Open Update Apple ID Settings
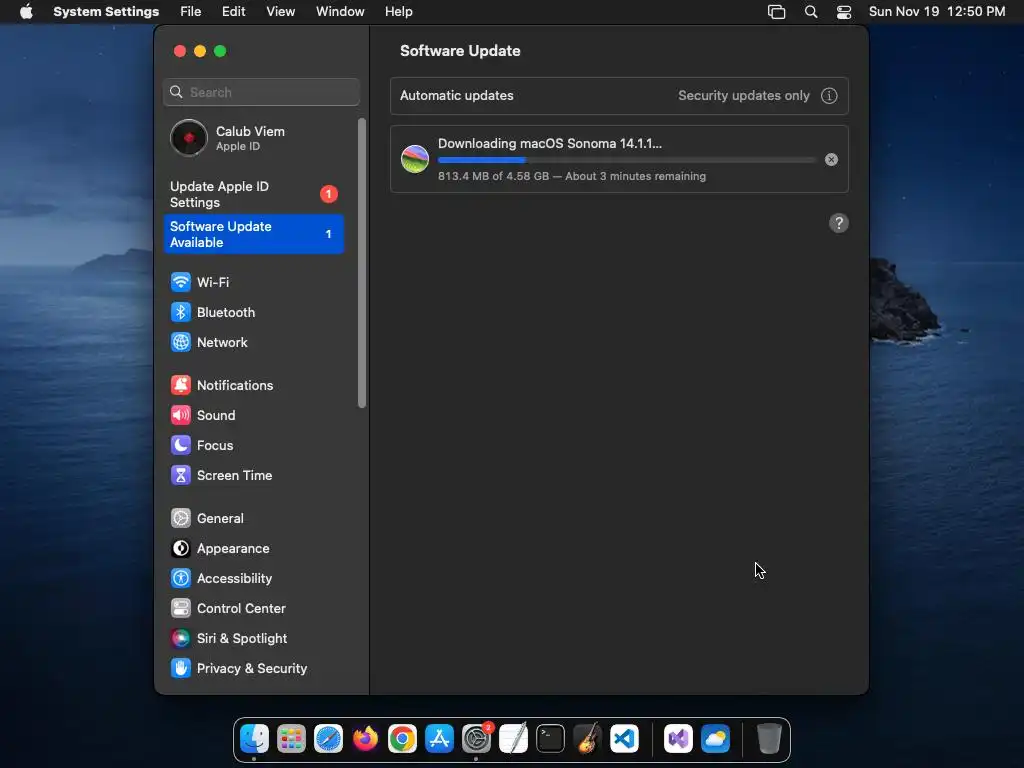1024x768 pixels. pyautogui.click(x=253, y=195)
